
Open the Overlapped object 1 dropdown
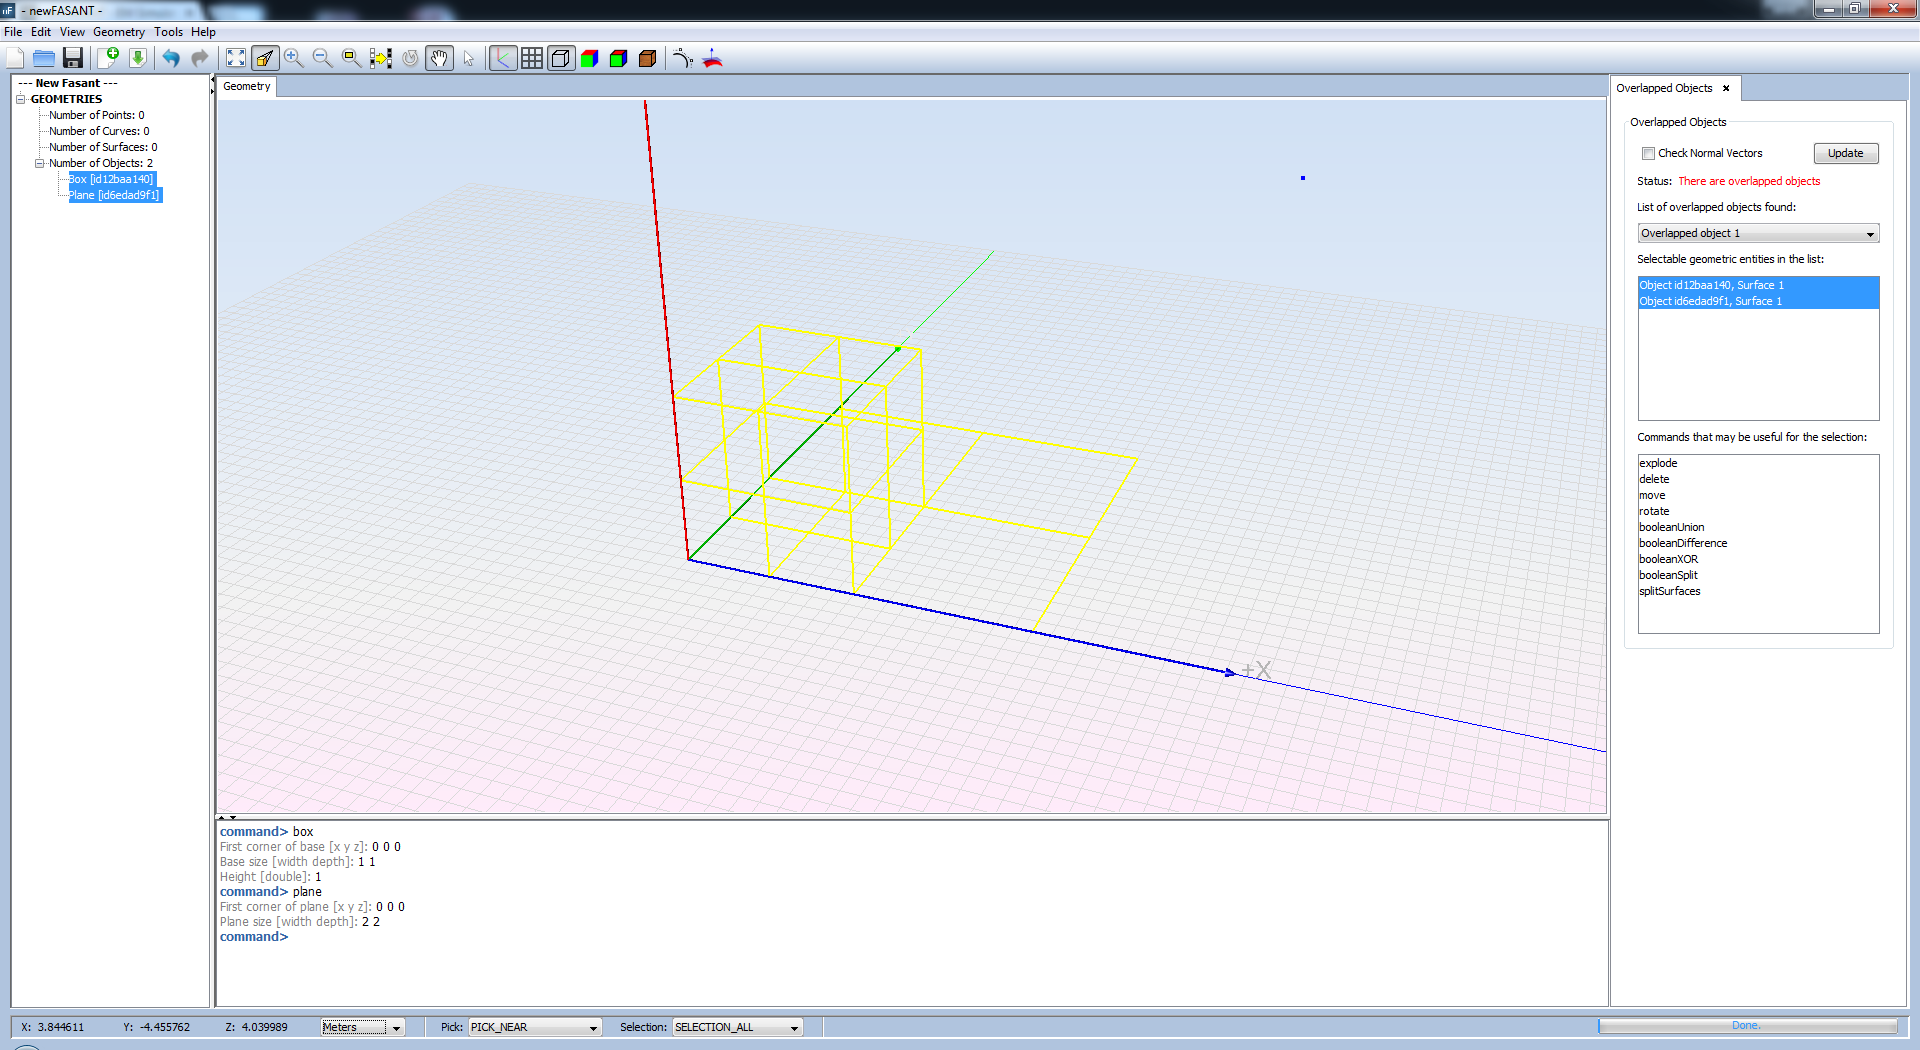tap(1758, 233)
